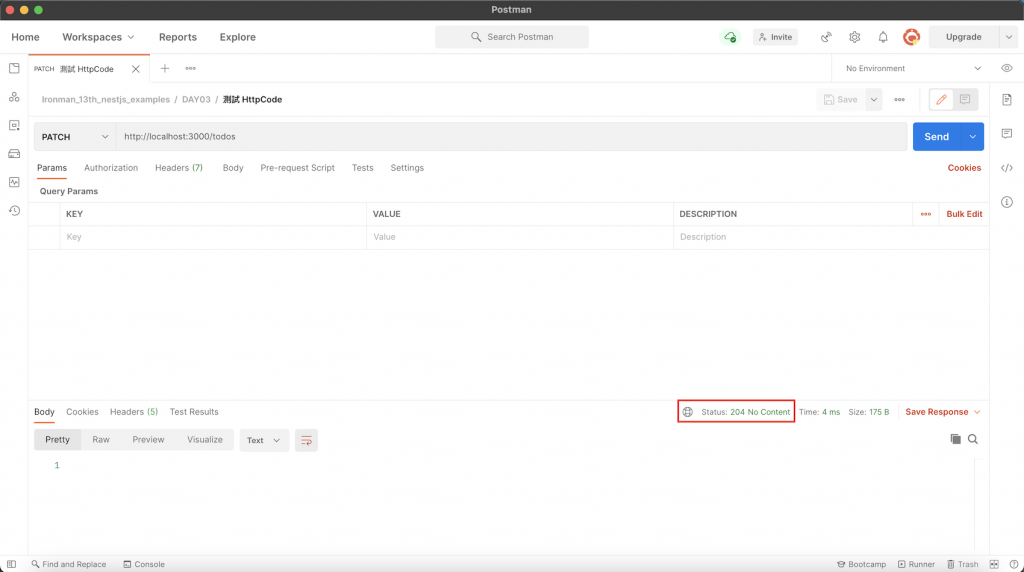The image size is (1024, 572).
Task: Copy response body to clipboard
Action: tap(955, 439)
